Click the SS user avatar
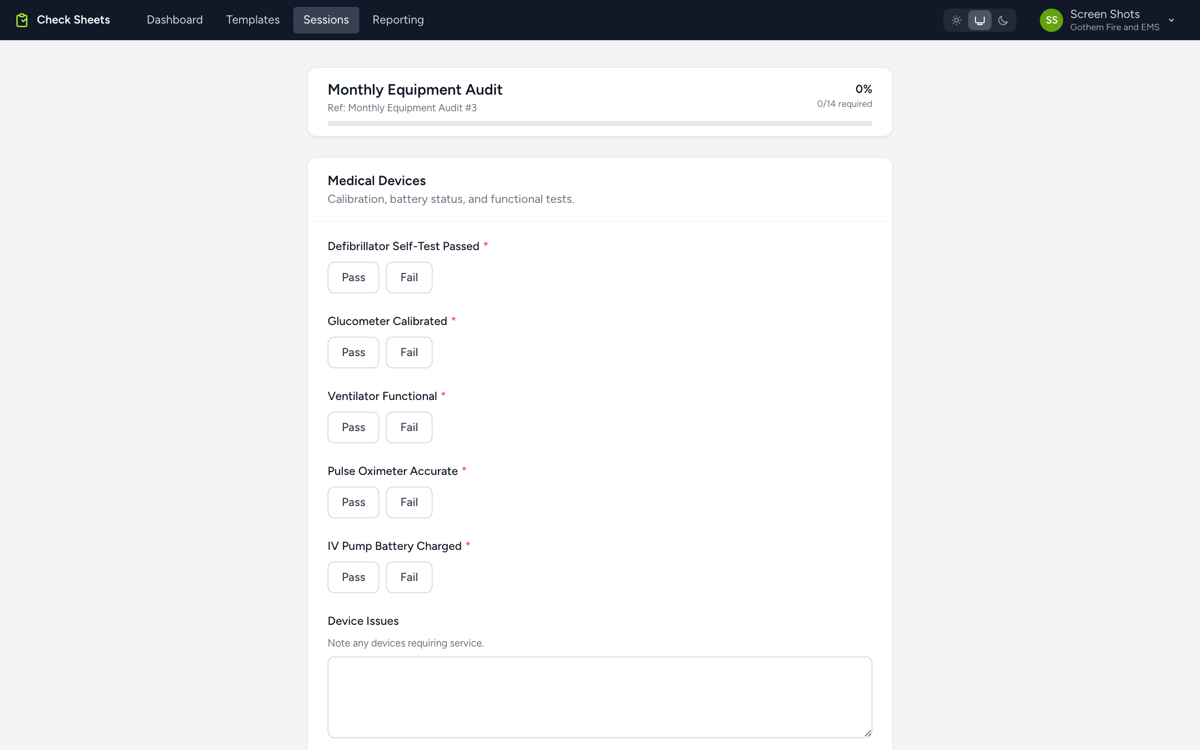Image resolution: width=1200 pixels, height=750 pixels. [x=1051, y=20]
